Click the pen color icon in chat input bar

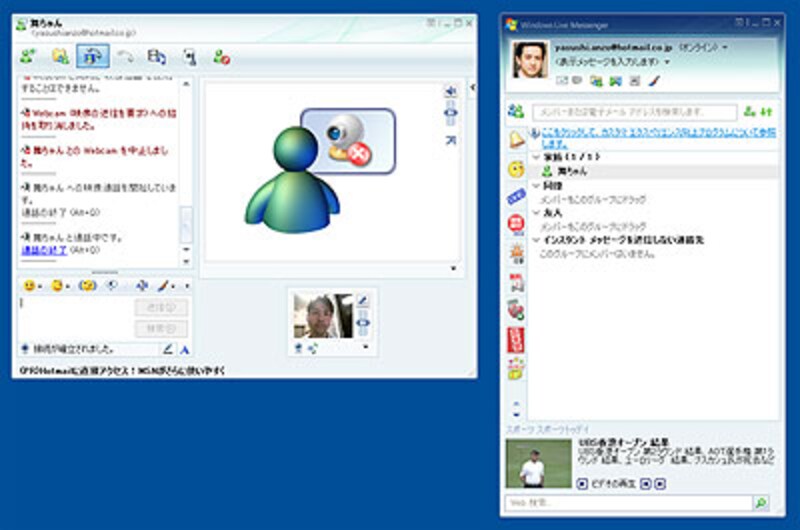click(x=163, y=286)
